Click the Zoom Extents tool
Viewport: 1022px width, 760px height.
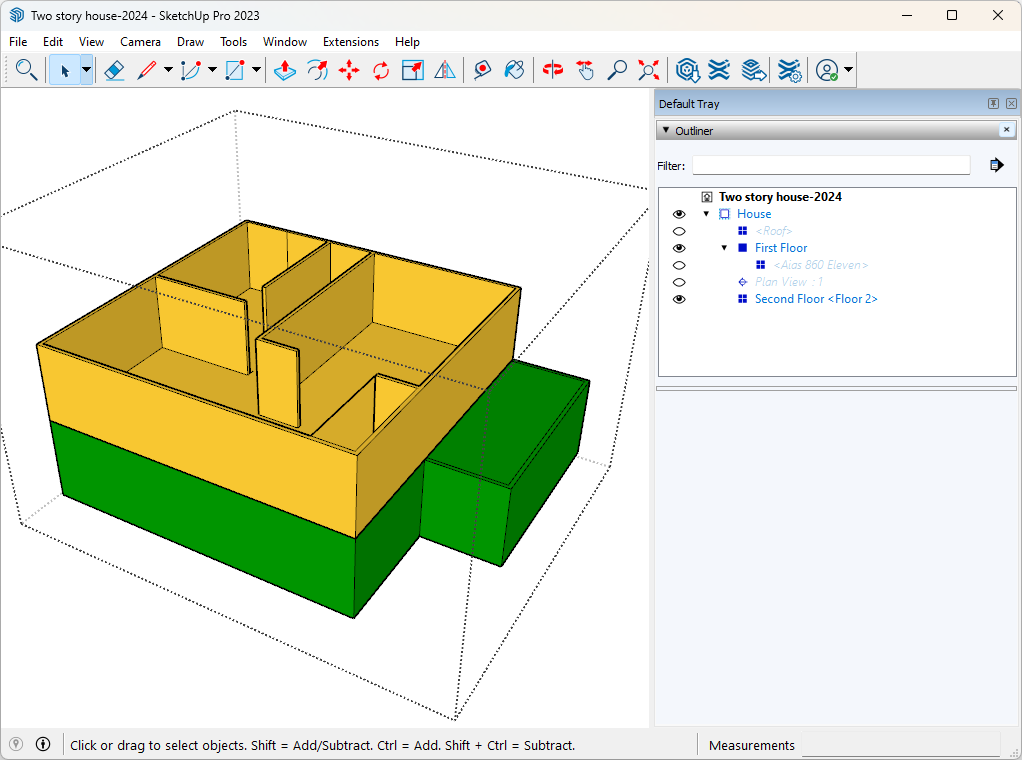tap(650, 70)
